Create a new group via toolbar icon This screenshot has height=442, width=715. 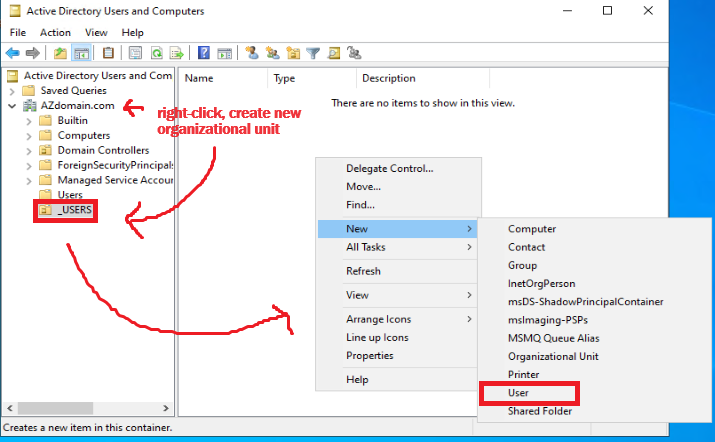tap(273, 53)
